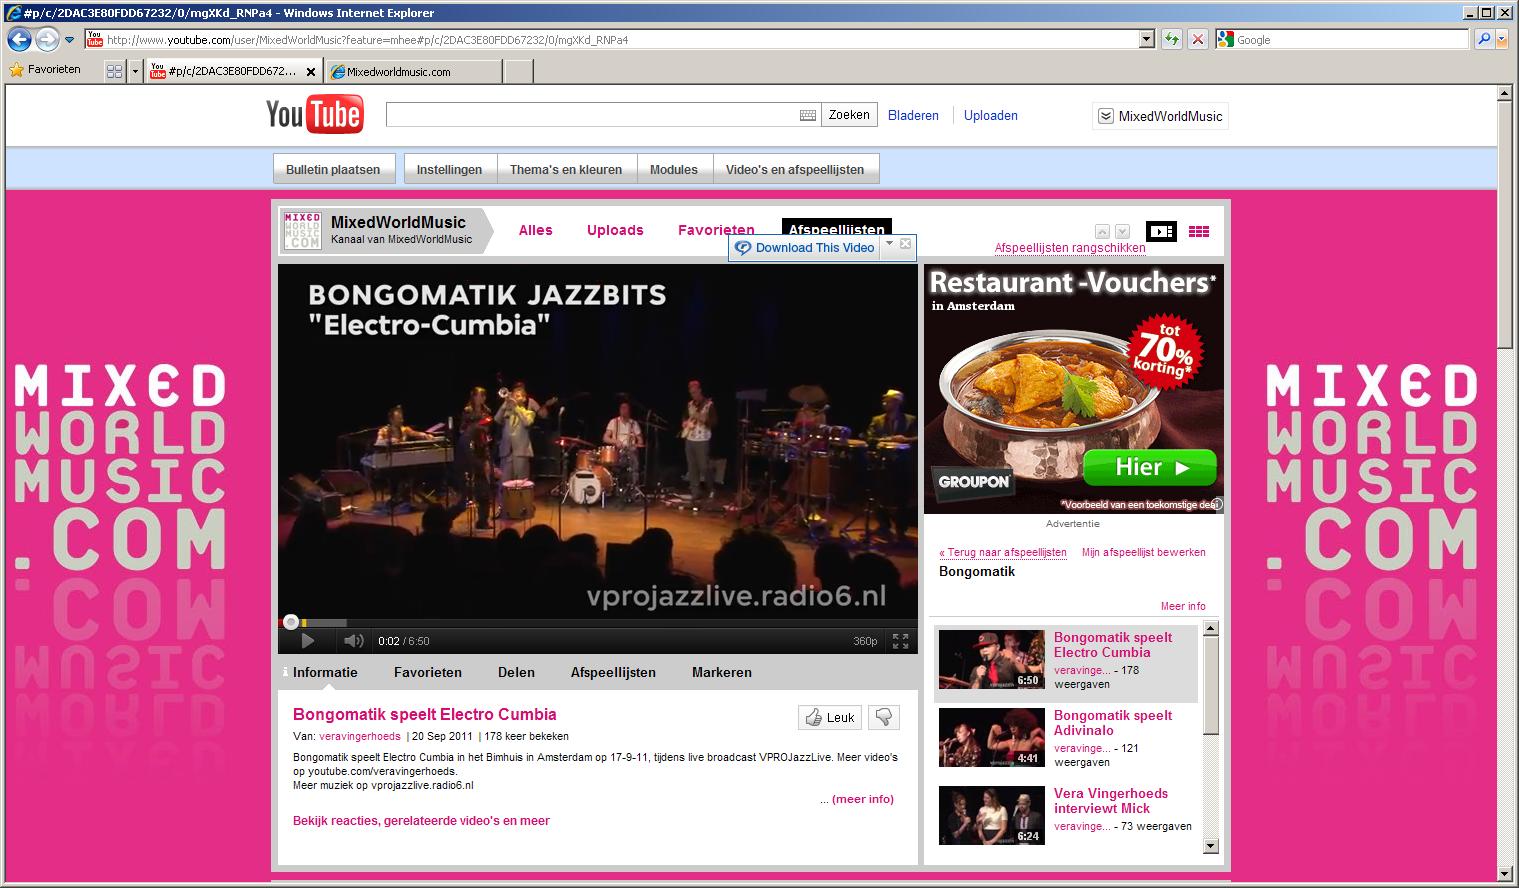
Task: Open the Uploaden link
Action: coord(990,116)
